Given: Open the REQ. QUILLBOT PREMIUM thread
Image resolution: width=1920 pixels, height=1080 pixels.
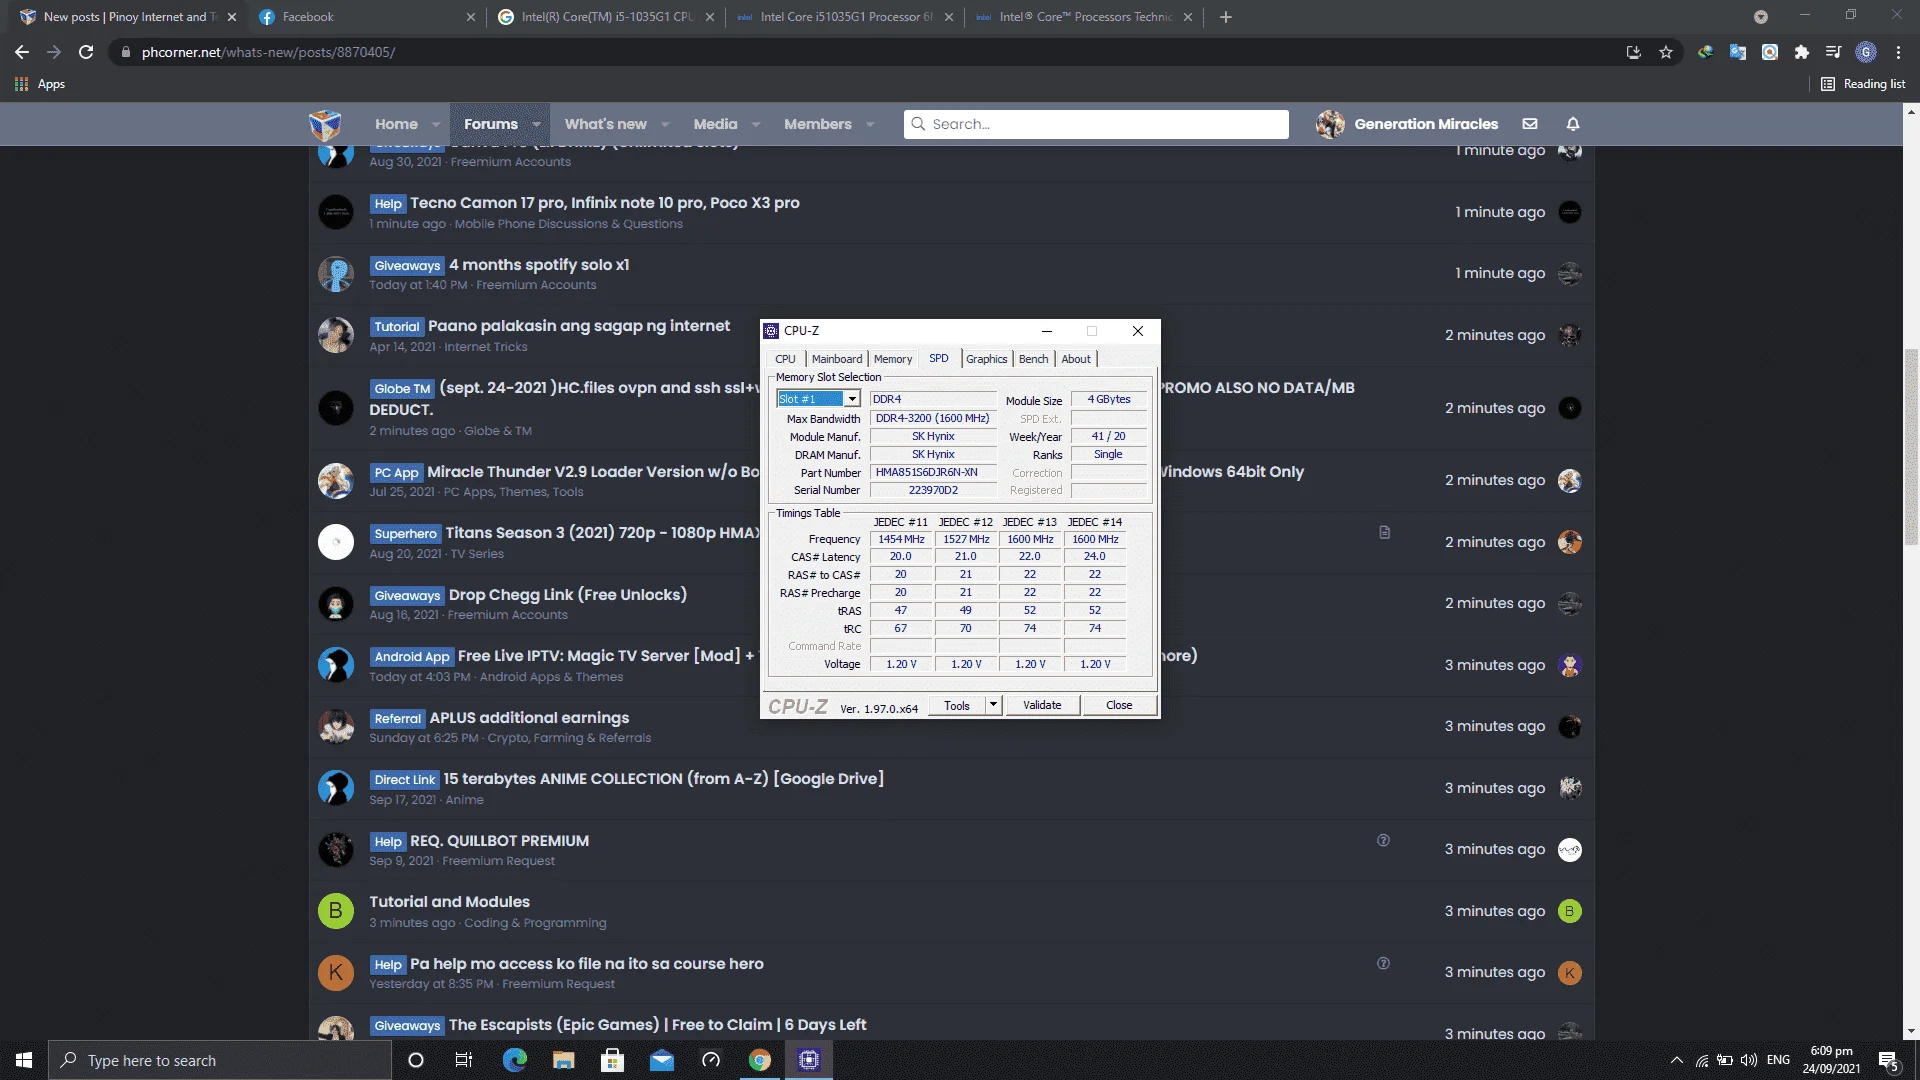Looking at the screenshot, I should pyautogui.click(x=499, y=841).
